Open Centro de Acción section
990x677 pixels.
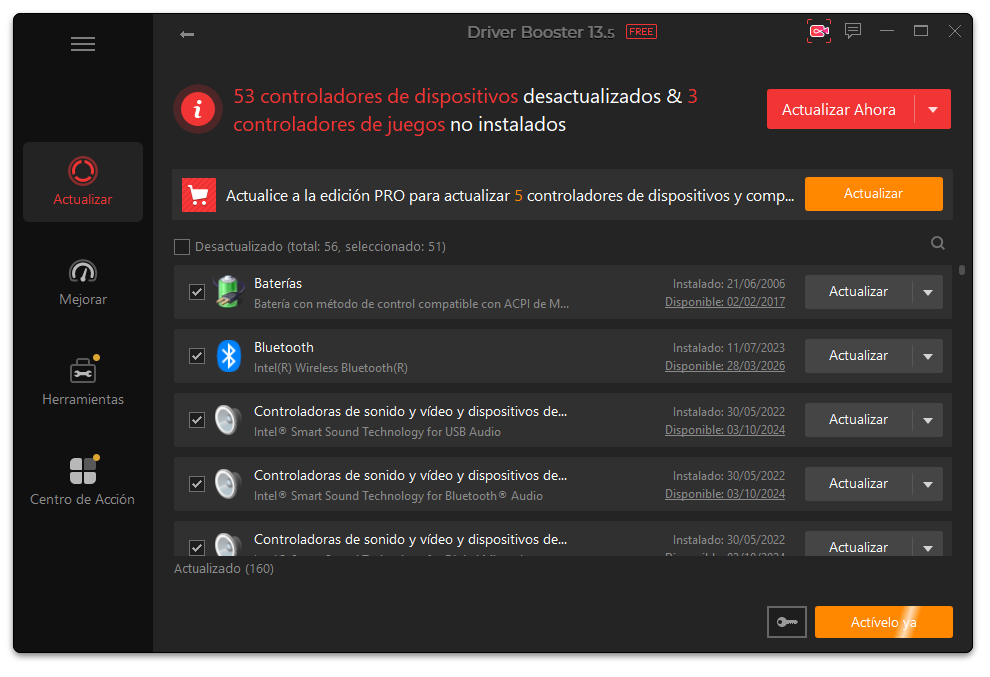(83, 481)
